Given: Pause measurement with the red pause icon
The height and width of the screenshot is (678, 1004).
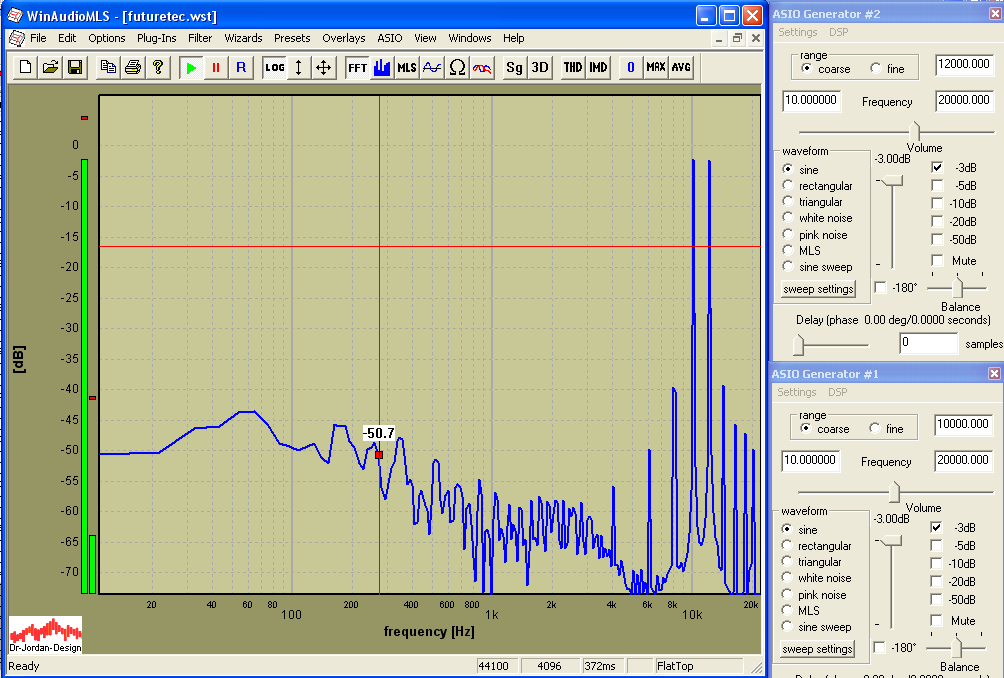Looking at the screenshot, I should click(216, 67).
